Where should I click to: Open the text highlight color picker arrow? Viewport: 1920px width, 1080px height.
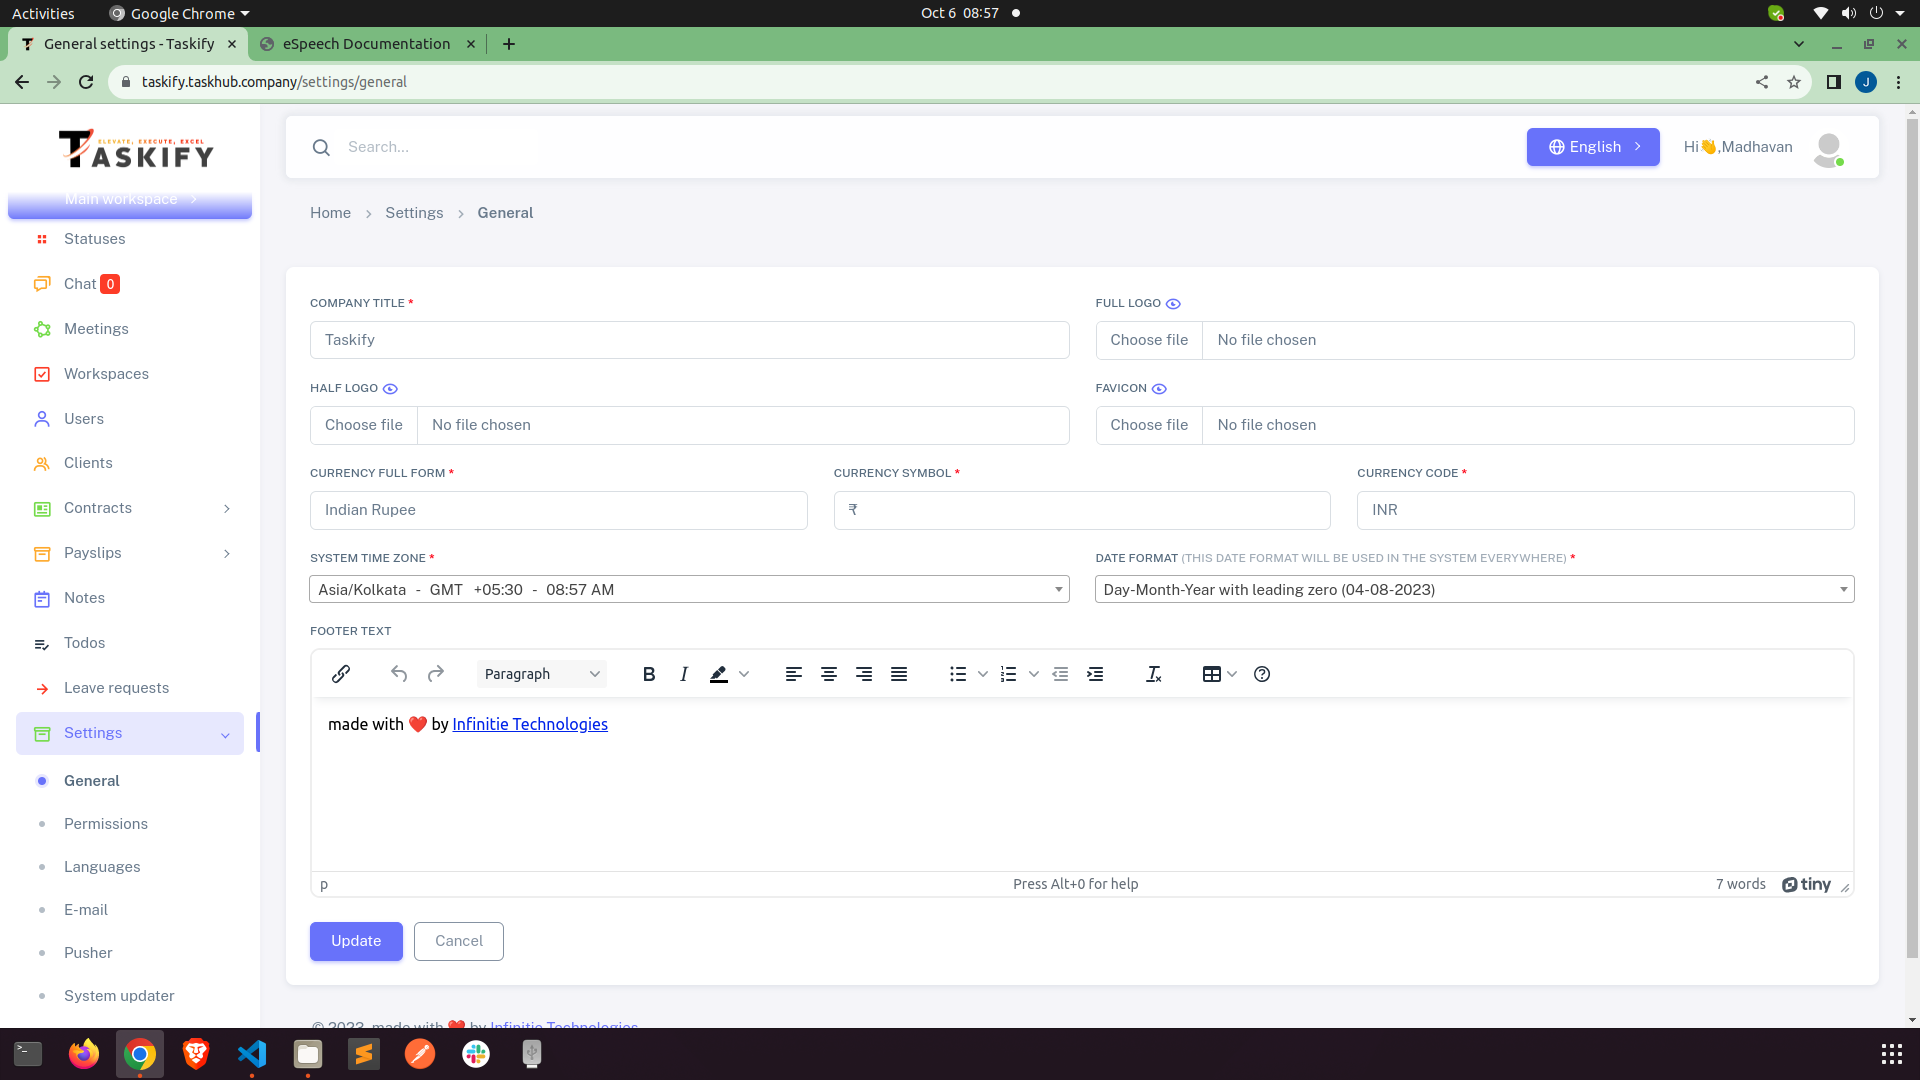click(744, 674)
